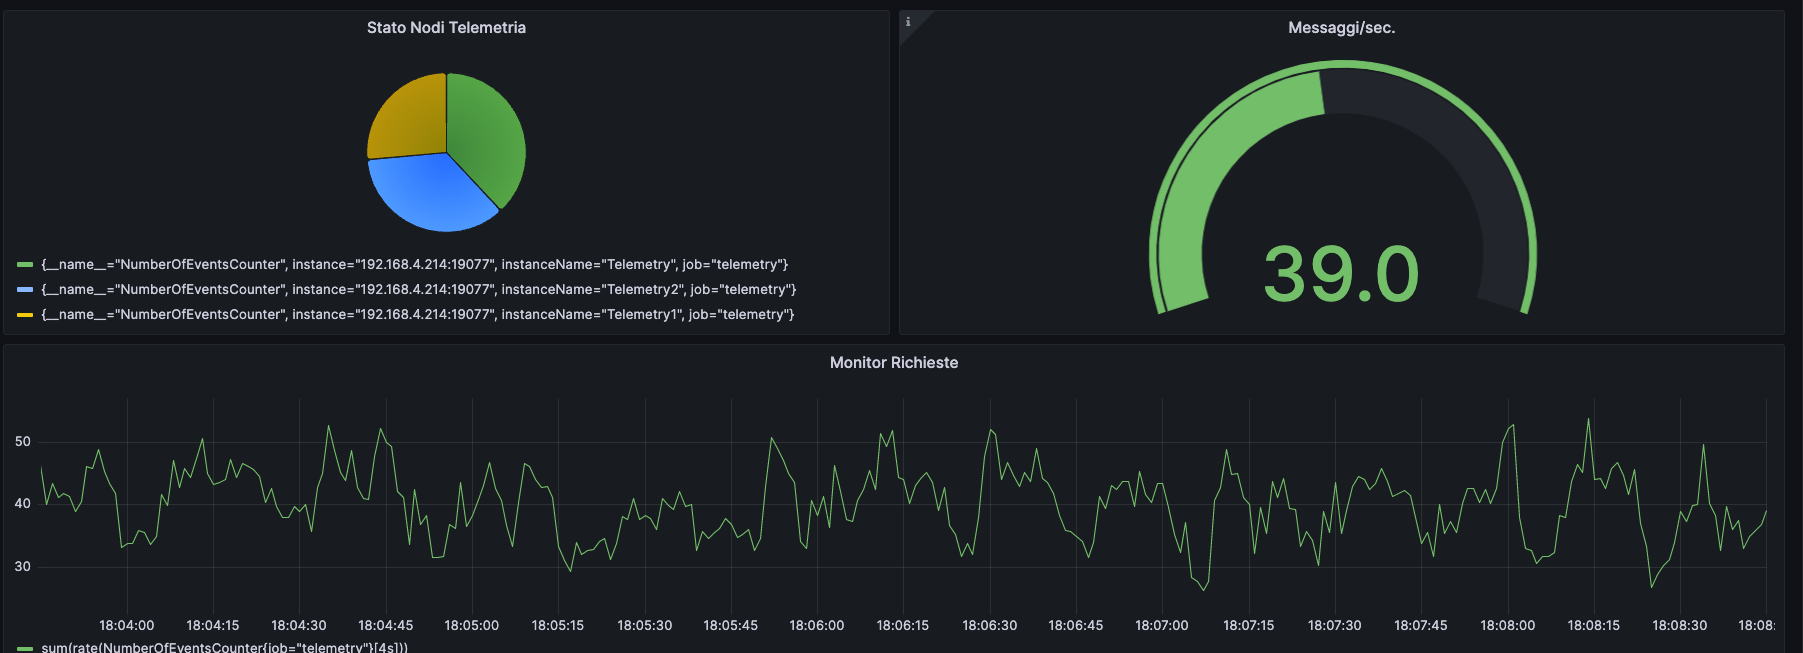The width and height of the screenshot is (1803, 653).
Task: Click the yellow color swatch for Telemetry1 legend
Action: [25, 315]
